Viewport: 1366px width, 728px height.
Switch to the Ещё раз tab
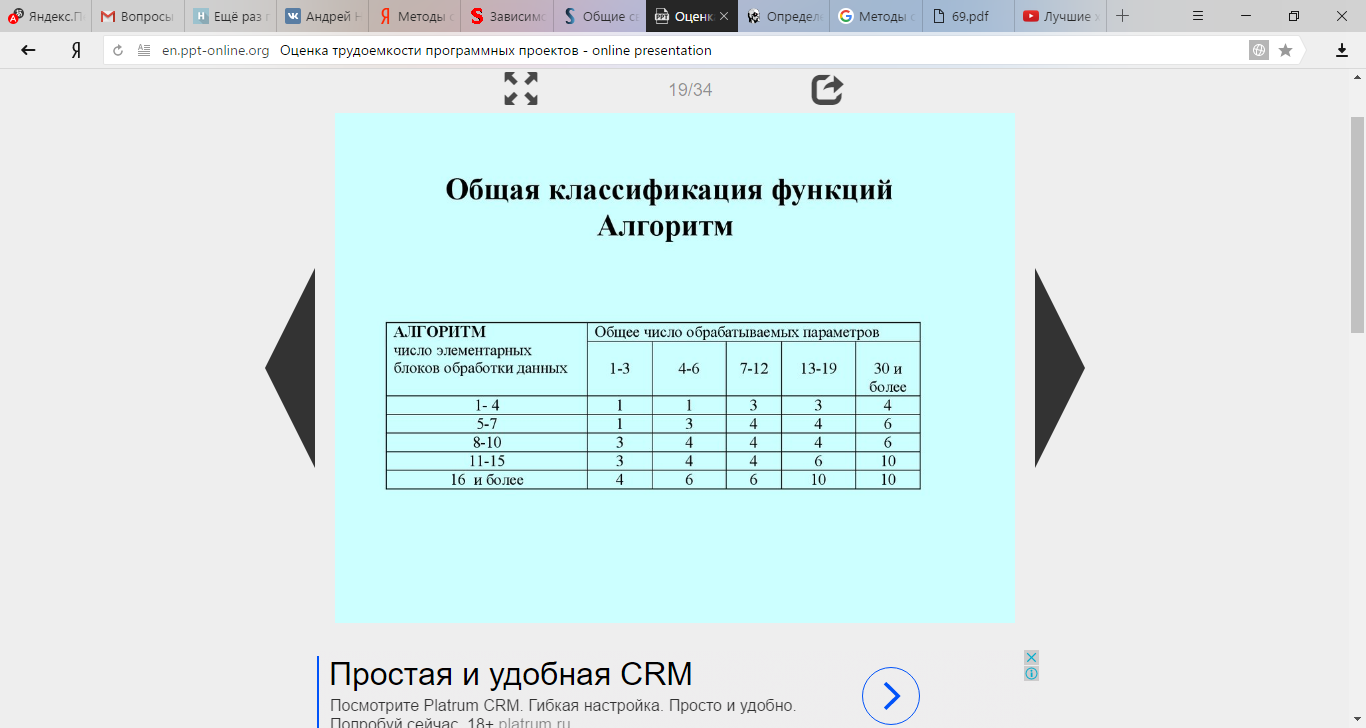tap(231, 16)
